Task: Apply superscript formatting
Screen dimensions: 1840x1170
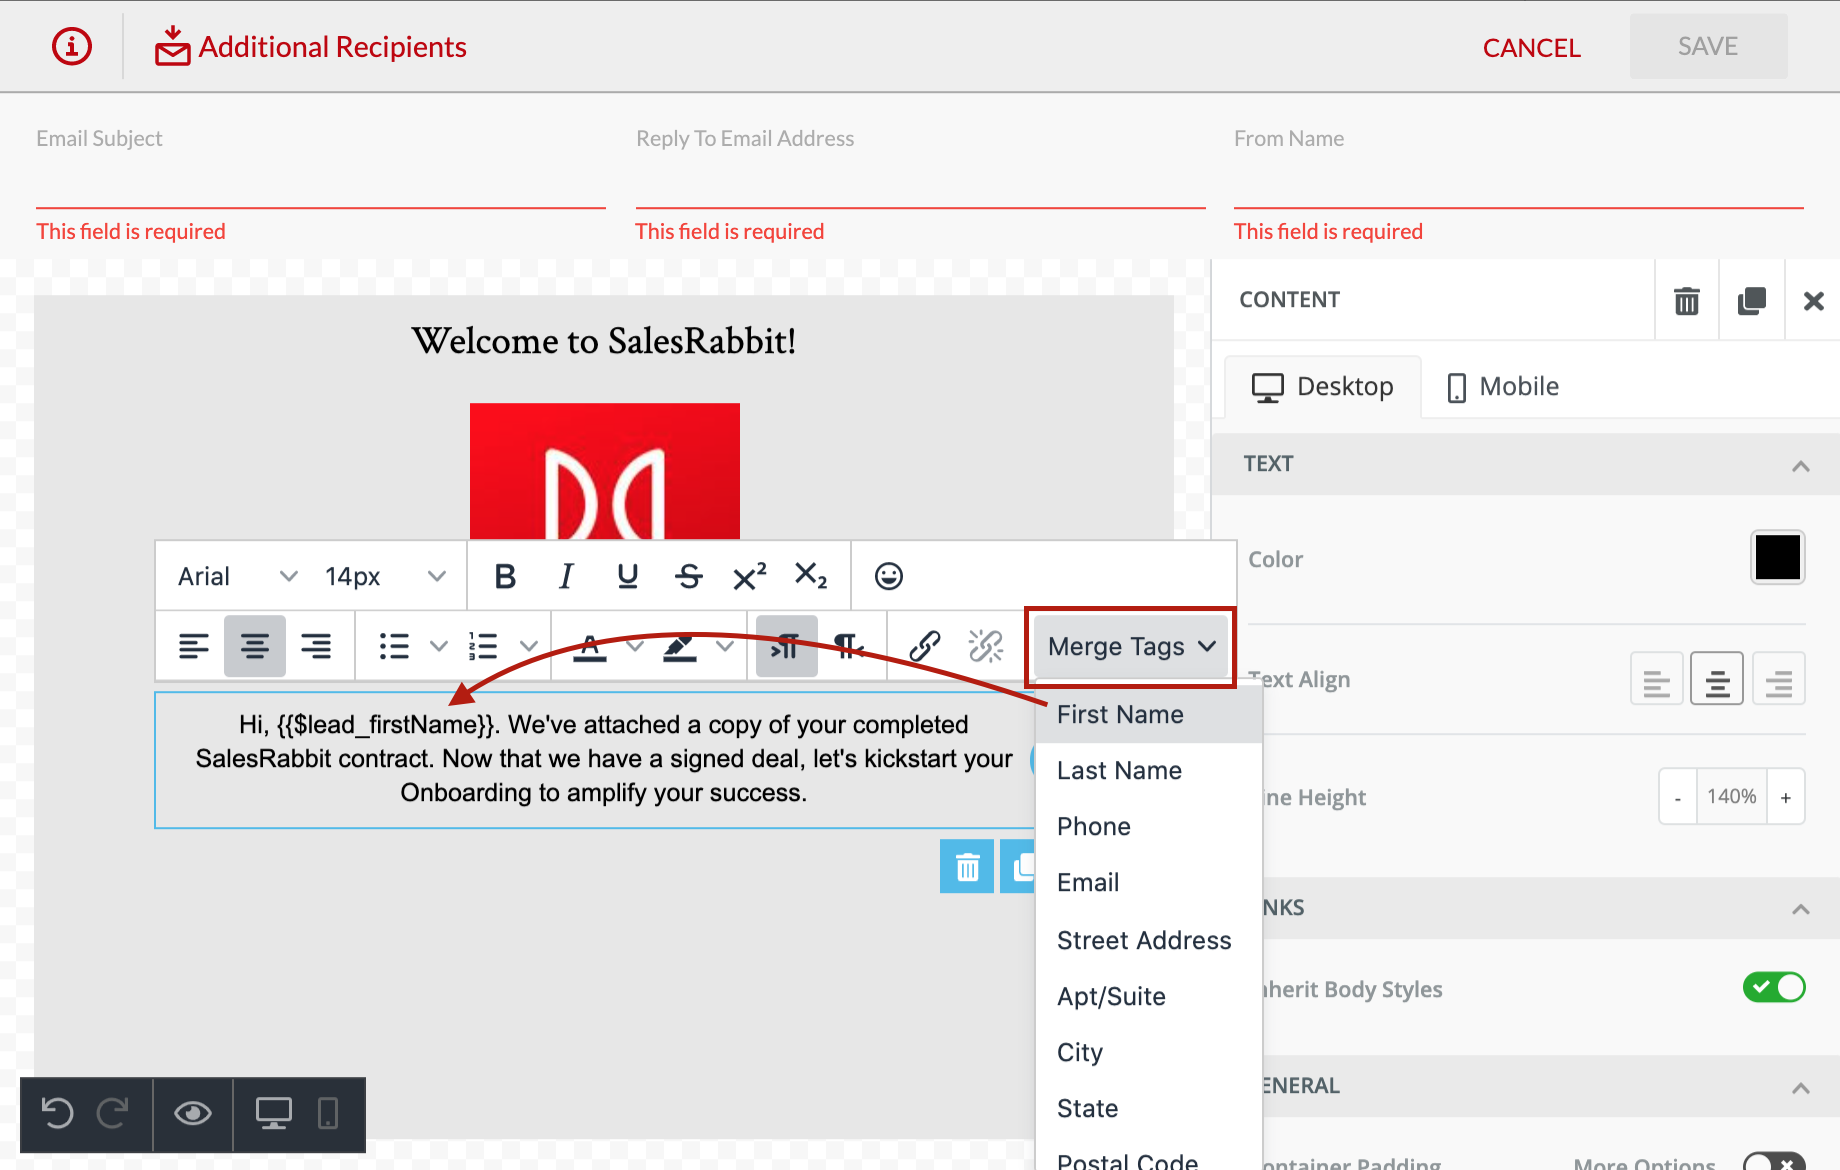Action: (x=749, y=576)
